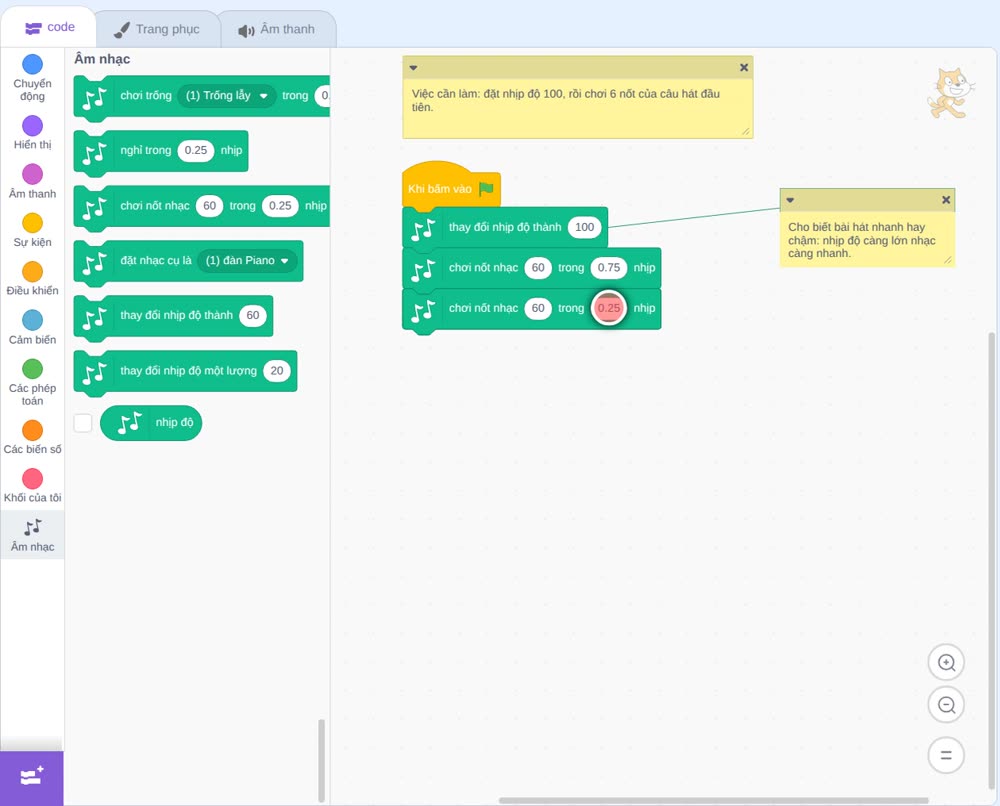Viewport: 1000px width, 806px height.
Task: Click the block palette vertical scrollbar
Action: [321, 760]
